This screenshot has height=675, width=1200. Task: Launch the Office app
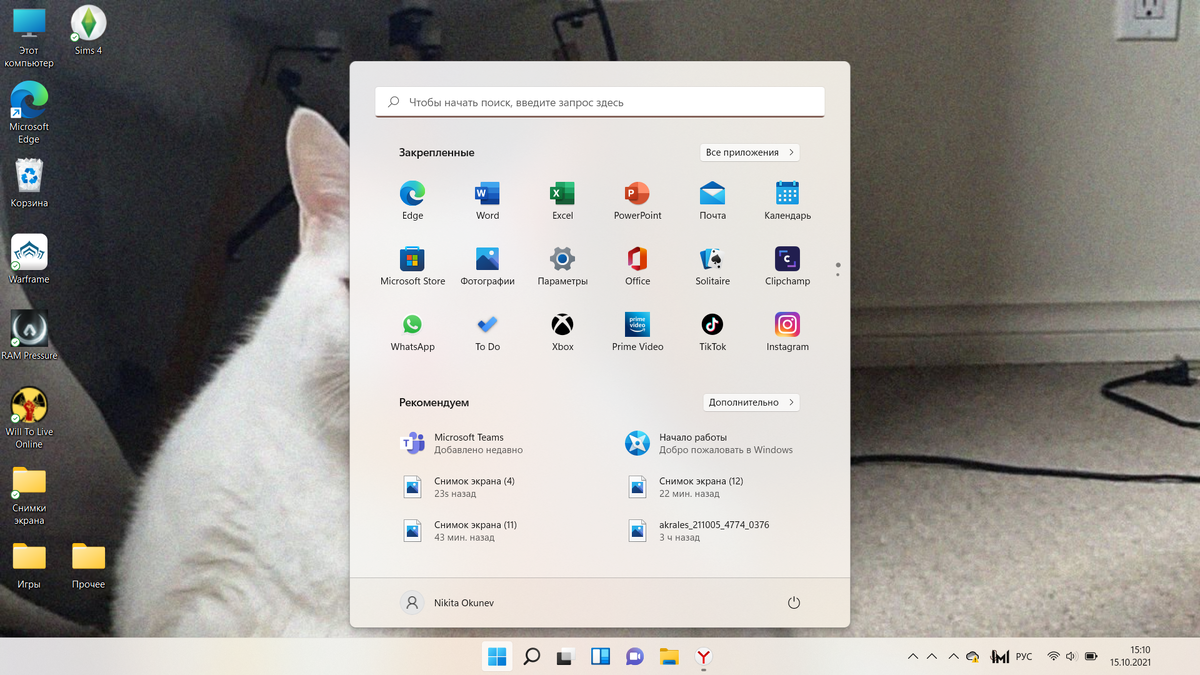(x=637, y=266)
